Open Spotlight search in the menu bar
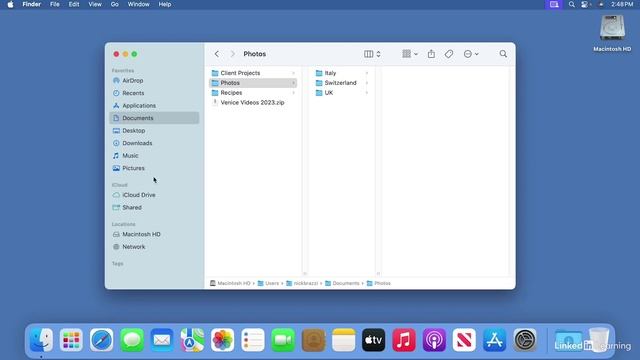This screenshot has width=640, height=360. [x=571, y=4]
